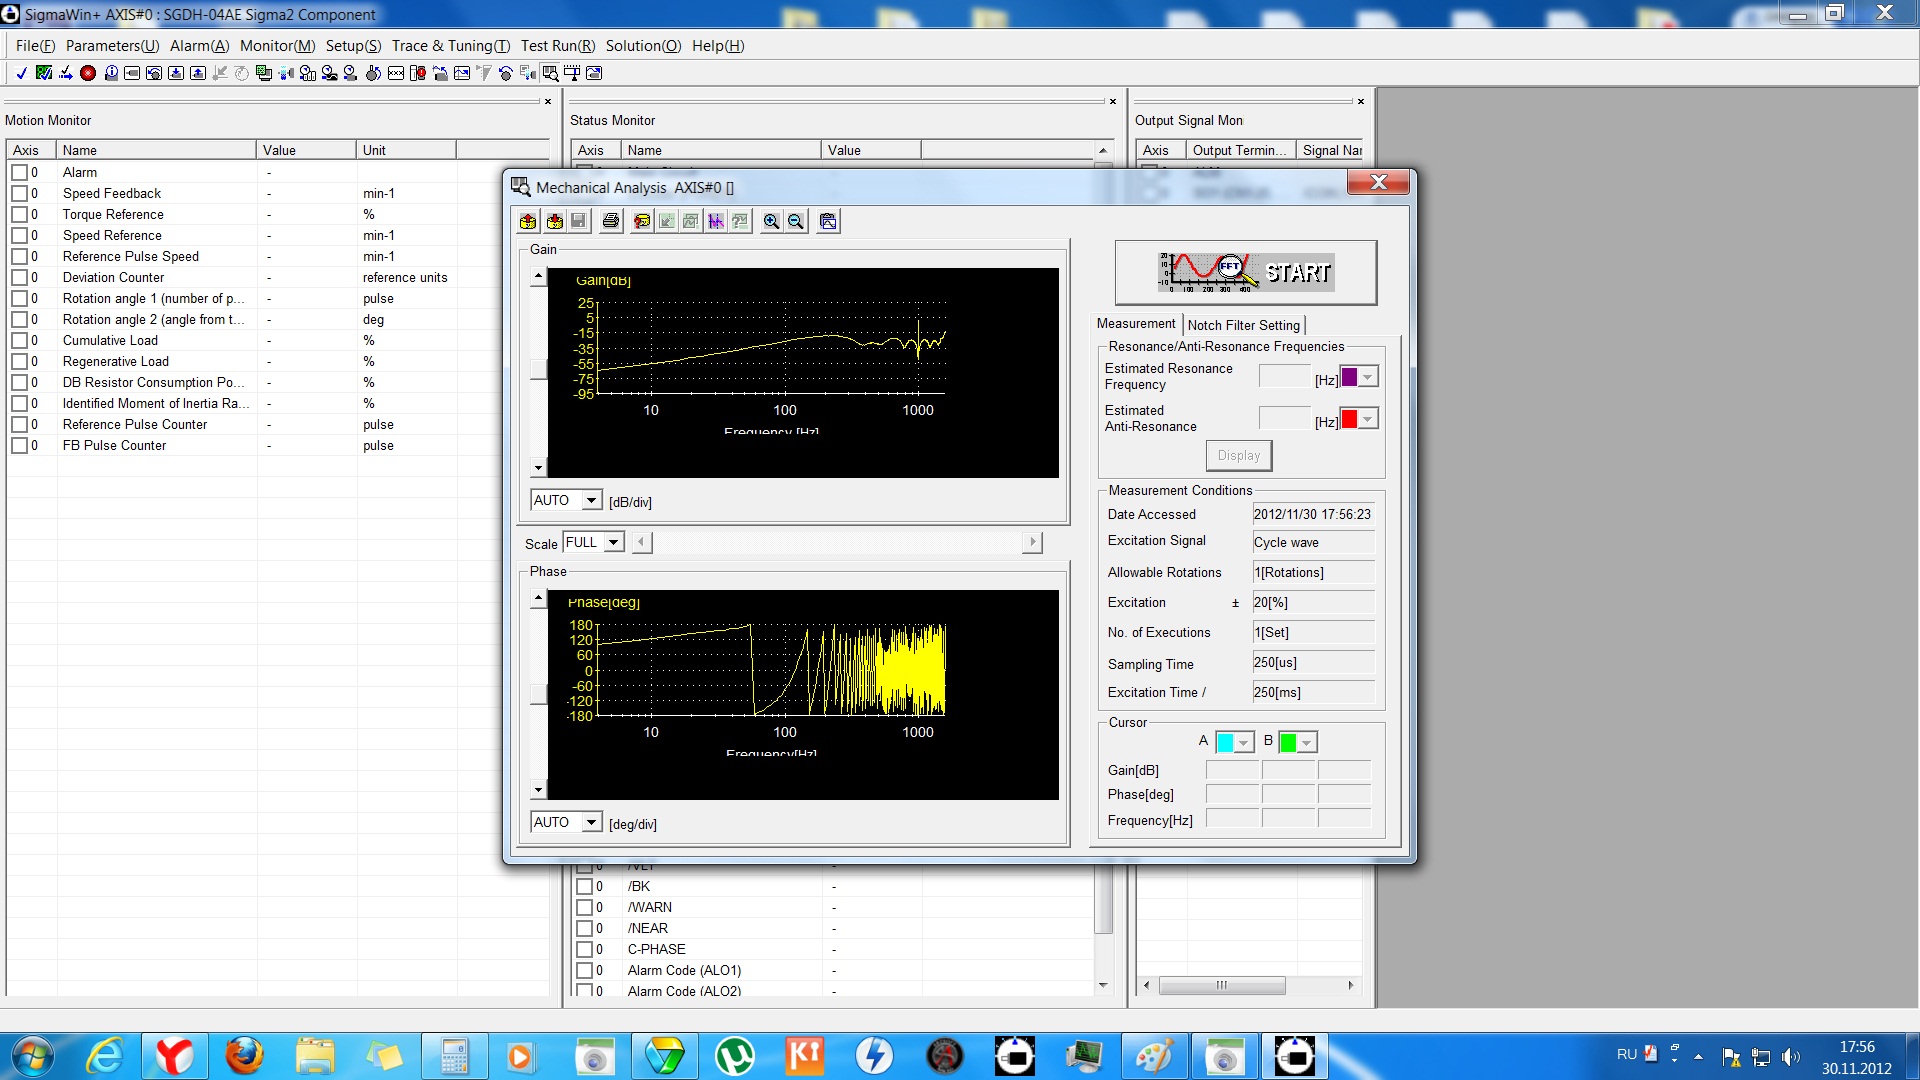Open the Scale FULL dropdown

(613, 542)
